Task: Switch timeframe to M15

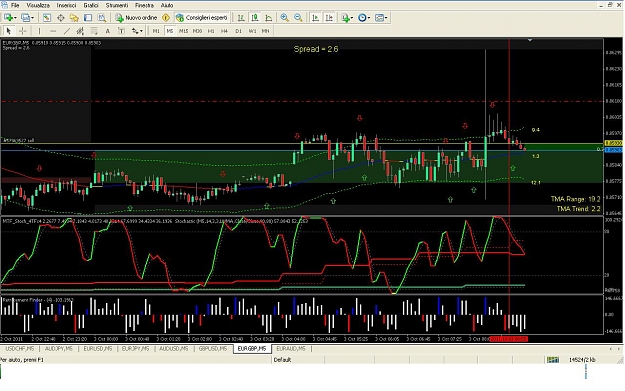Action: tap(183, 31)
